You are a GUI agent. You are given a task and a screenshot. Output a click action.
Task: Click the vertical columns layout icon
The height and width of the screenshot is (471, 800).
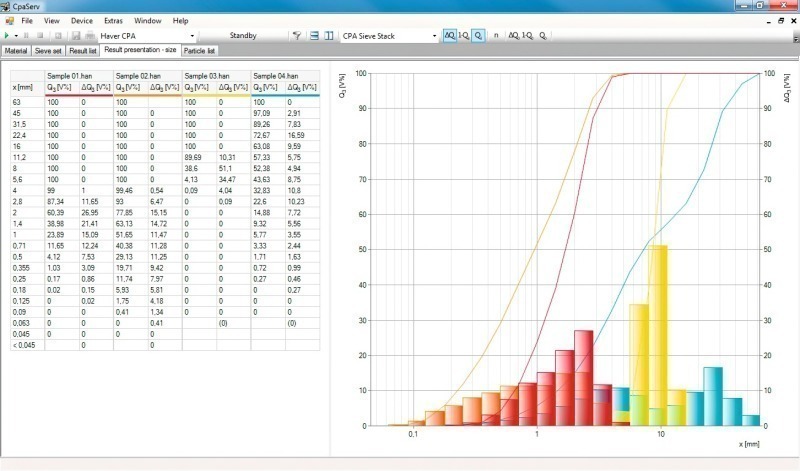pyautogui.click(x=329, y=36)
